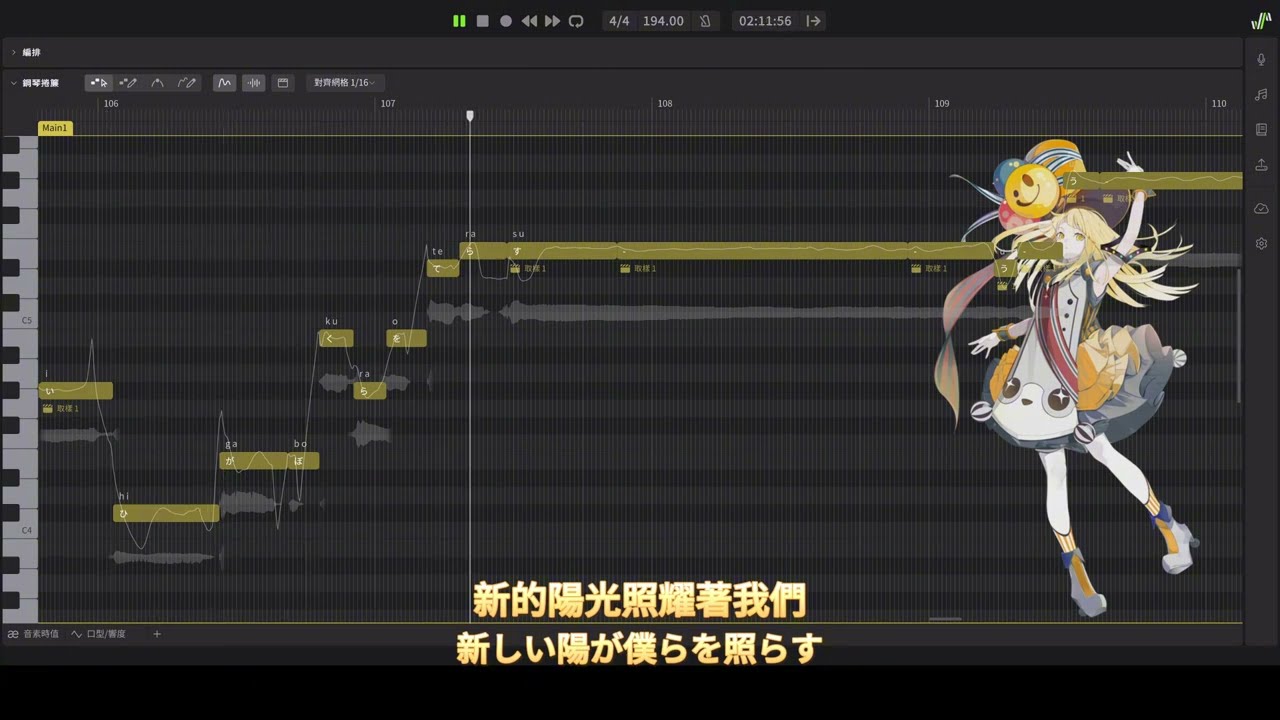Click the 02:11:56 time position display
Image resolution: width=1280 pixels, height=720 pixels.
(765, 21)
